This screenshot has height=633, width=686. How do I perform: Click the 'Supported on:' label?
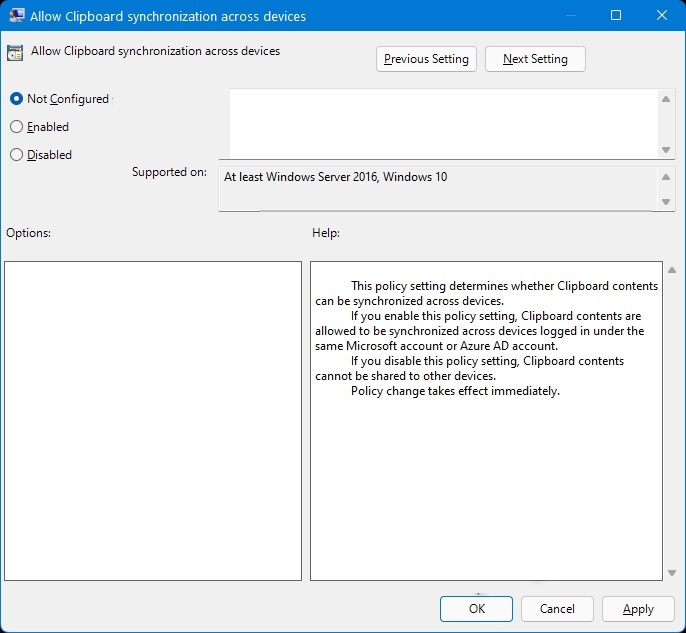(x=169, y=172)
